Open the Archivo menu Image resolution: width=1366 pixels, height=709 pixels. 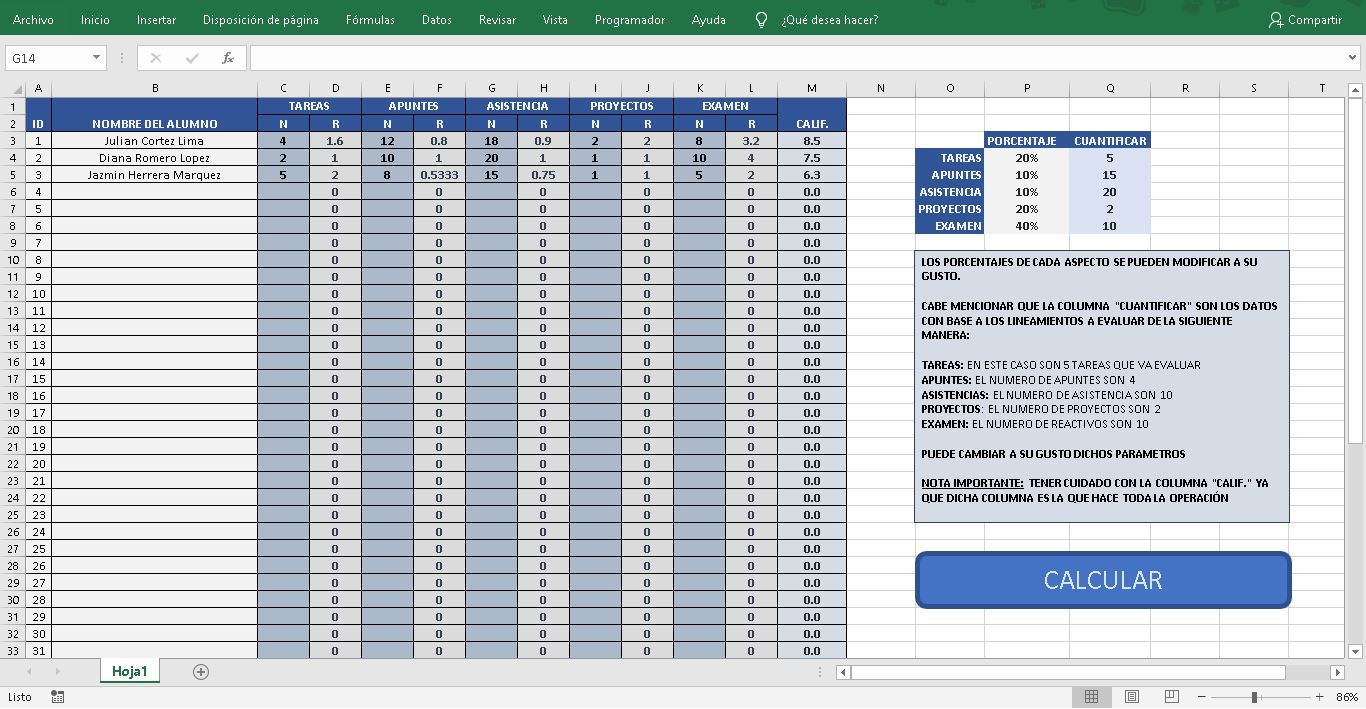click(x=33, y=19)
